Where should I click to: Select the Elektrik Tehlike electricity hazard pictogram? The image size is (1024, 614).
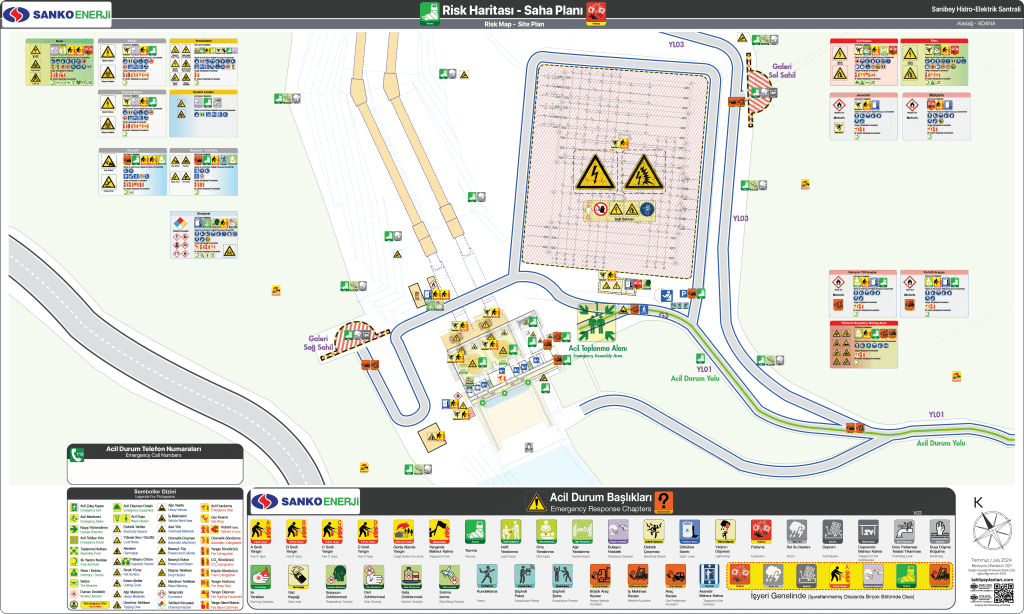117,528
